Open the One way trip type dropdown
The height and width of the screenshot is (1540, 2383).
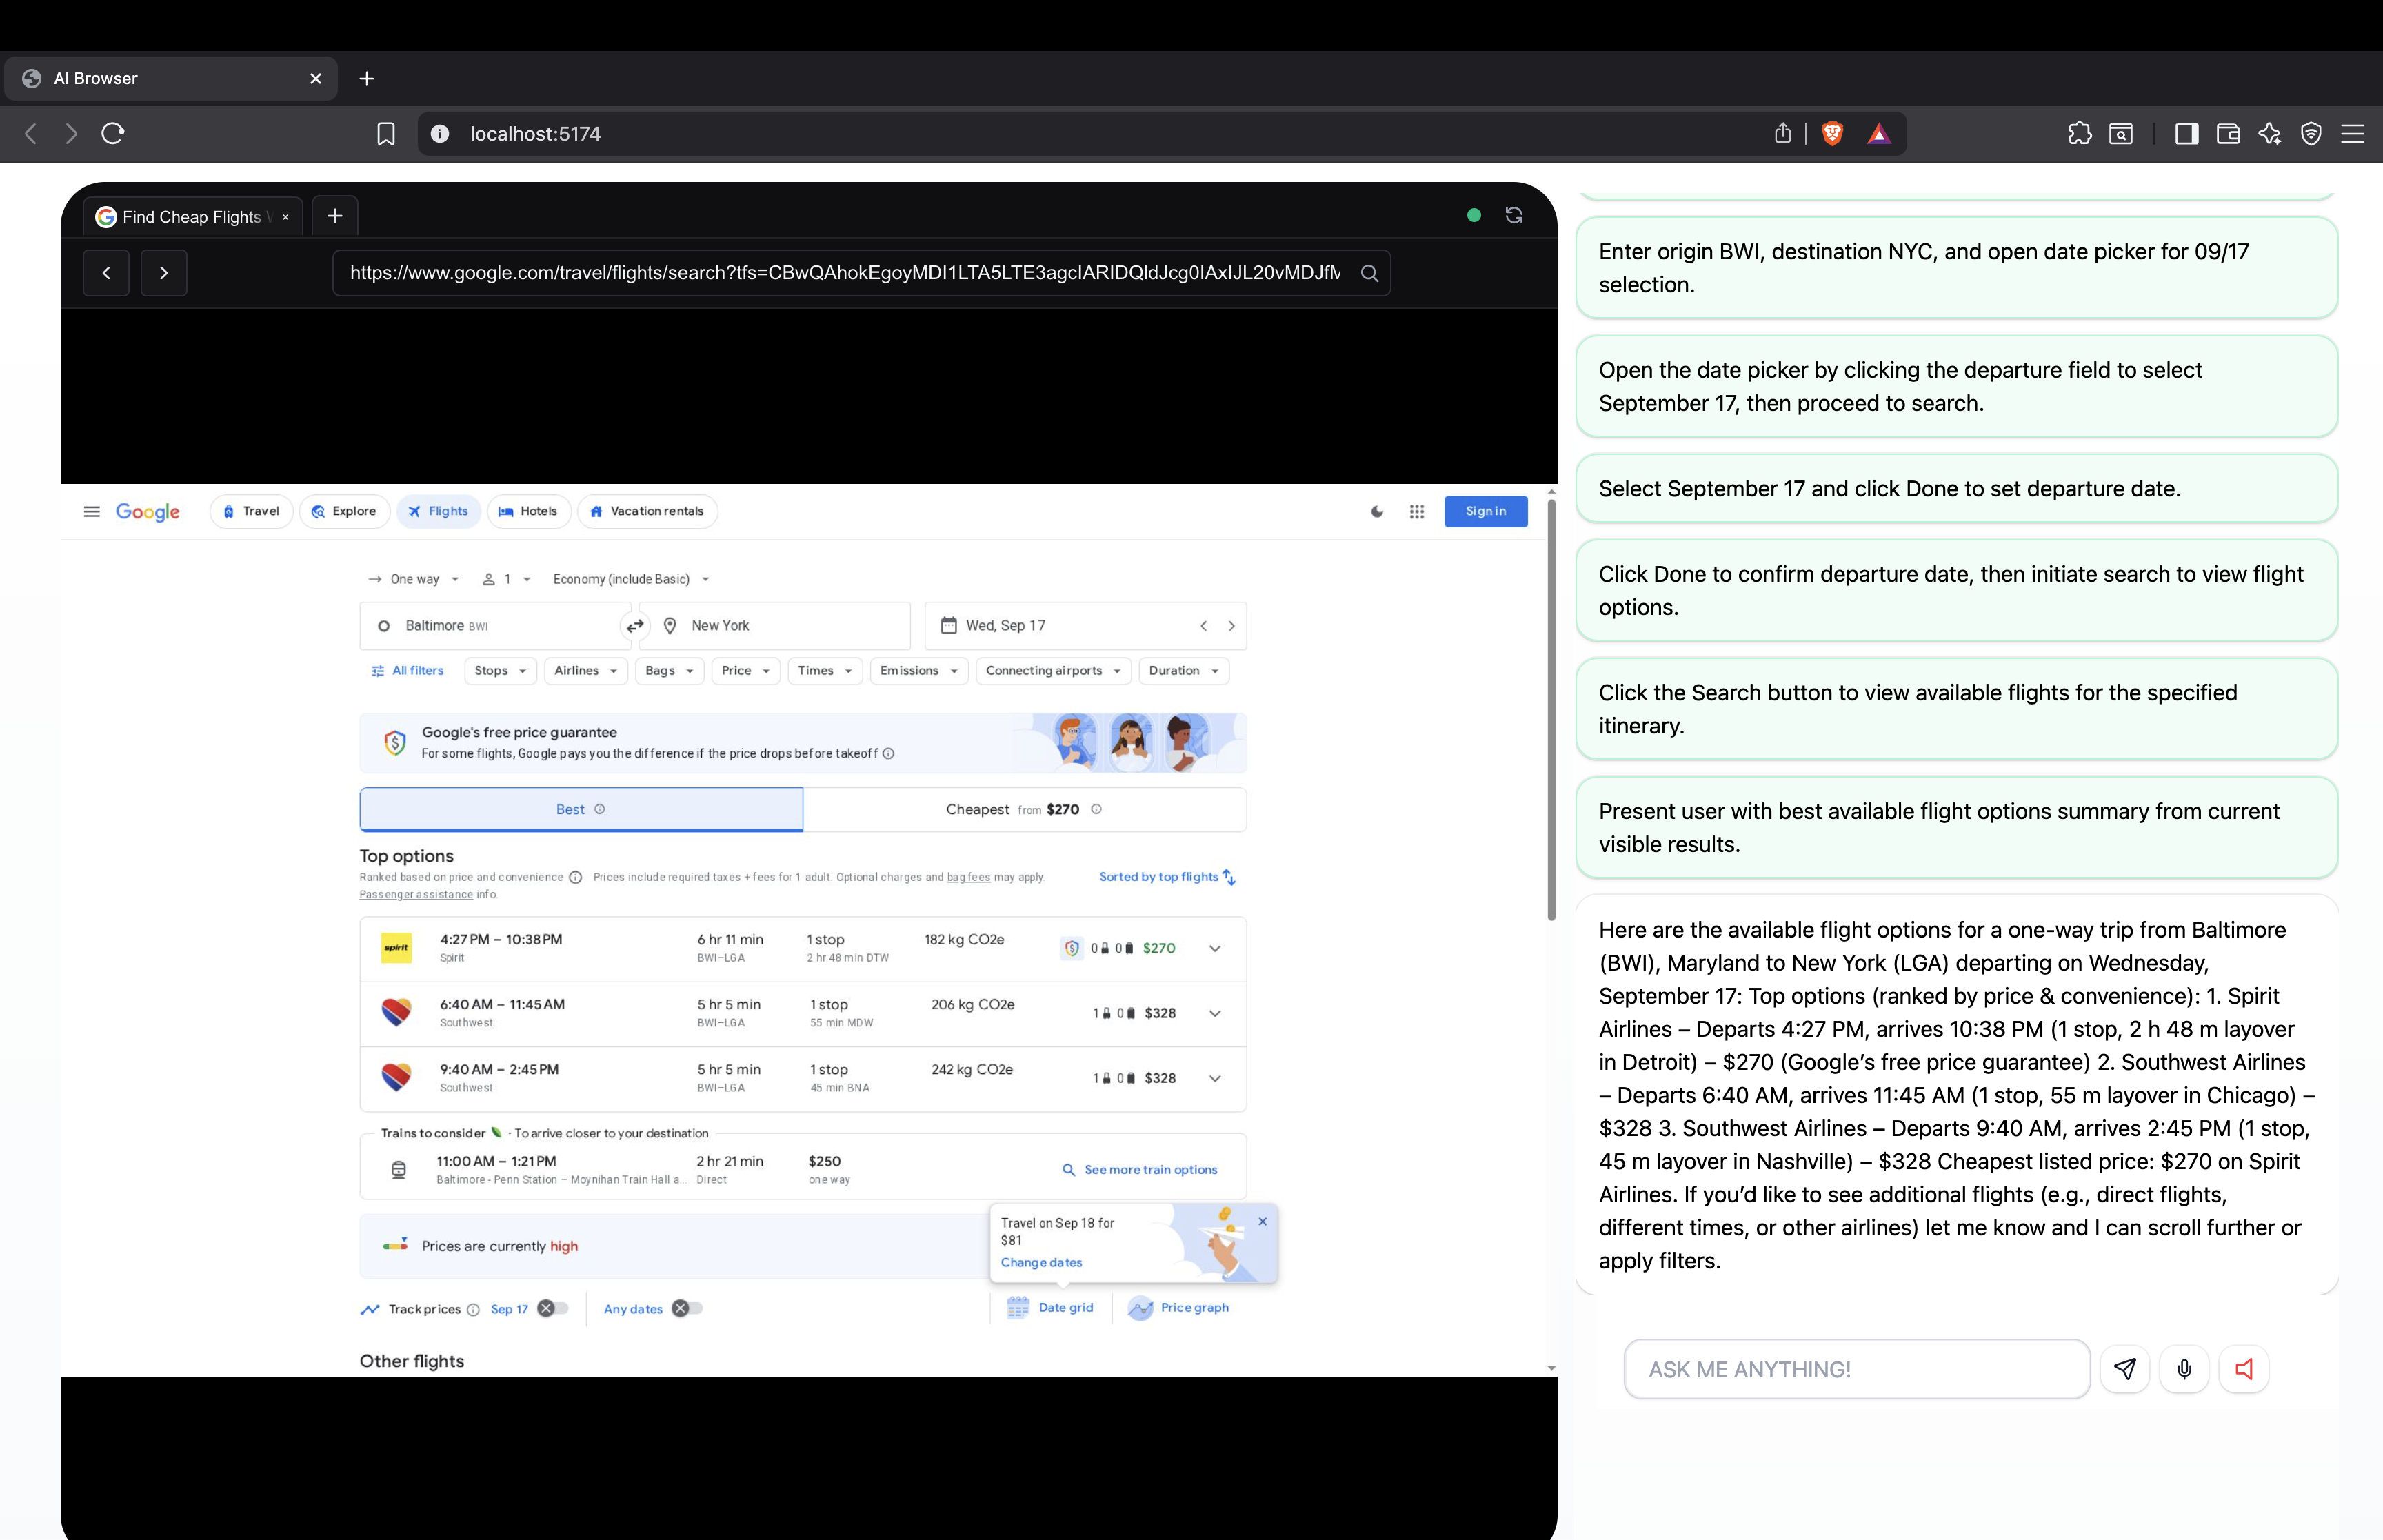coord(414,579)
